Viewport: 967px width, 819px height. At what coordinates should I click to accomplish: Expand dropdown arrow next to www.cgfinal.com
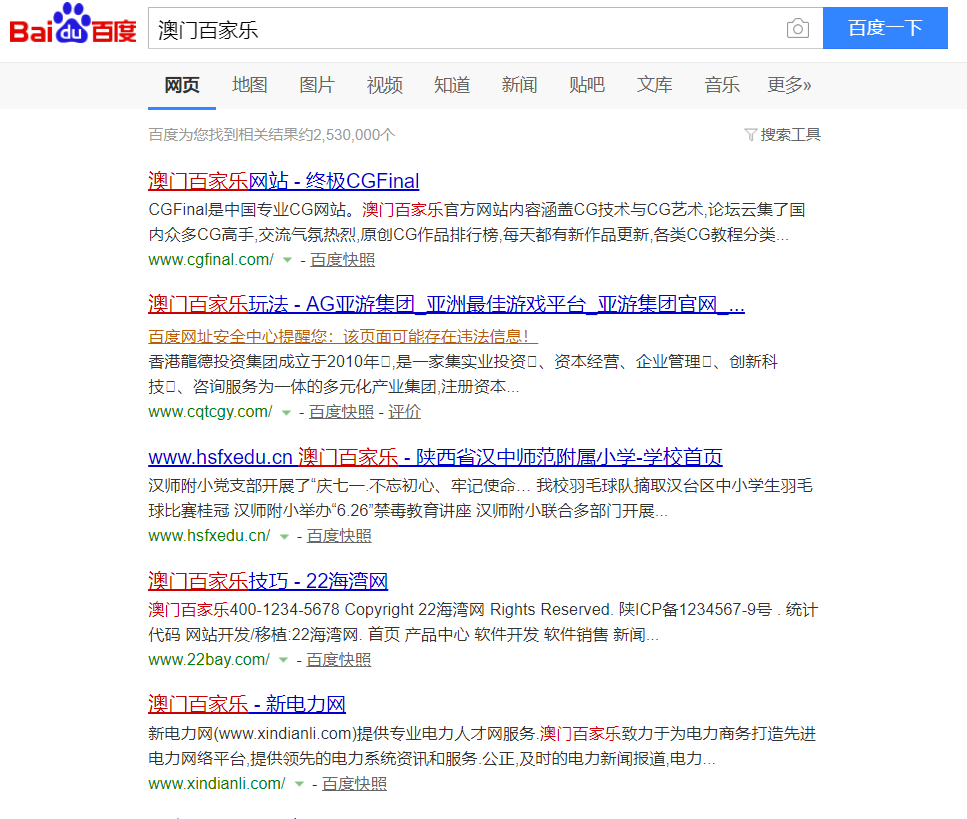(x=287, y=260)
